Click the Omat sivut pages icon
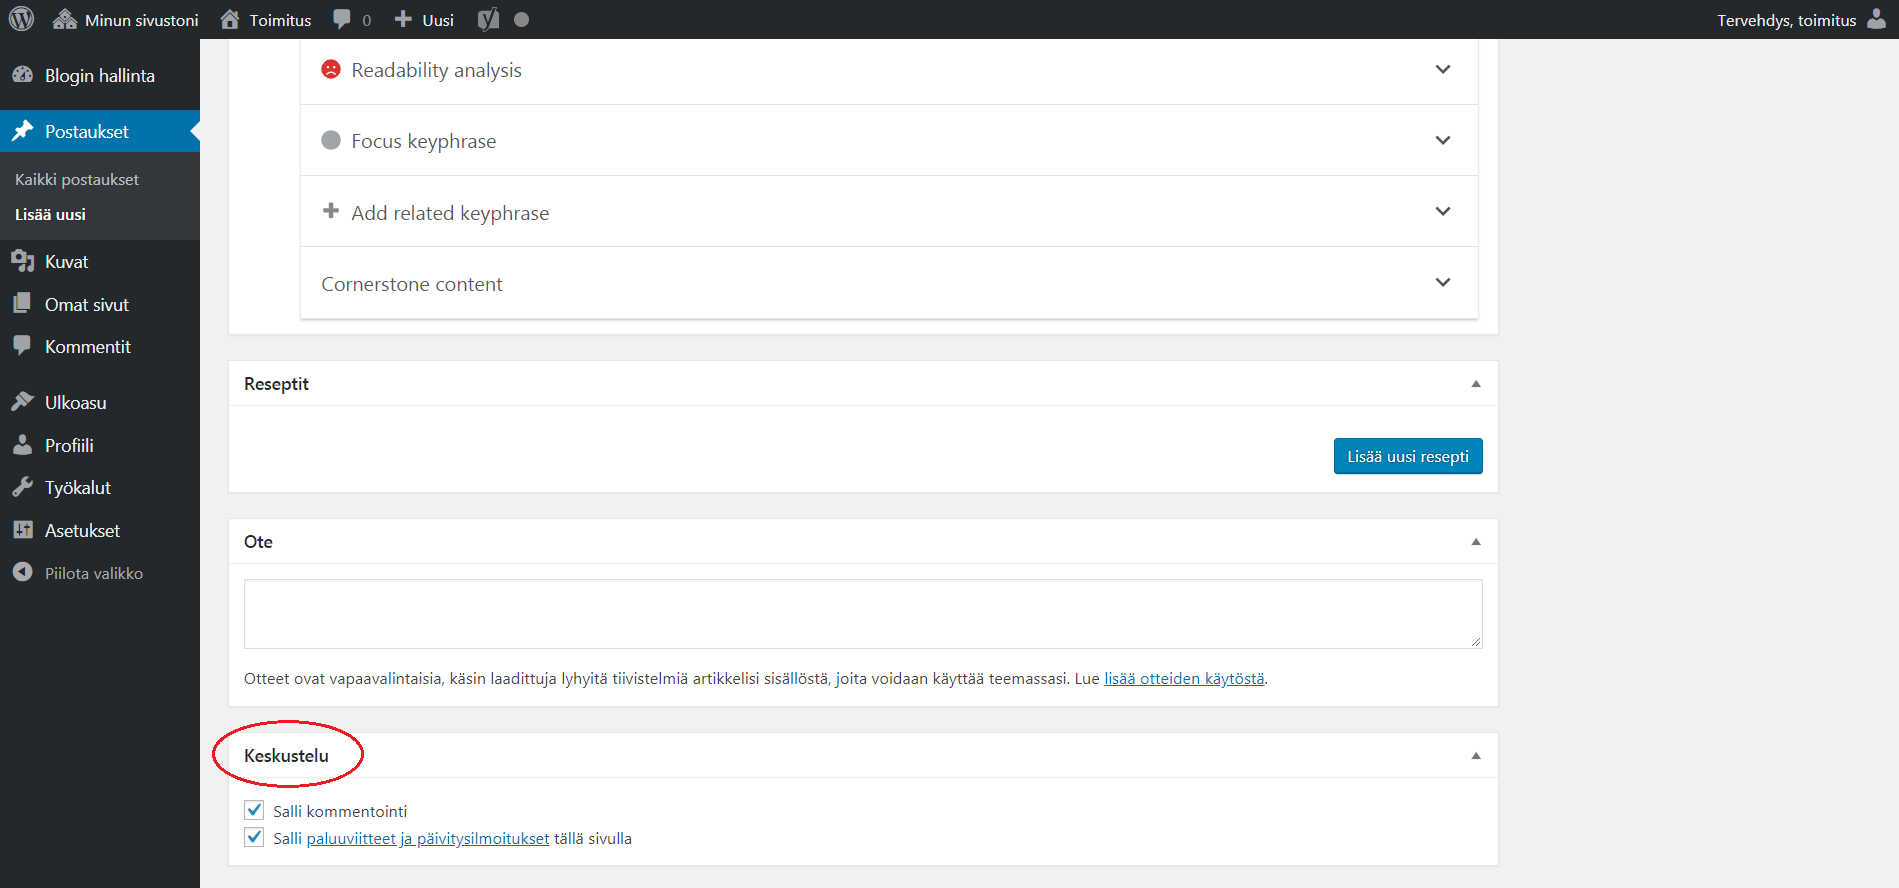The height and width of the screenshot is (888, 1899). [x=22, y=303]
